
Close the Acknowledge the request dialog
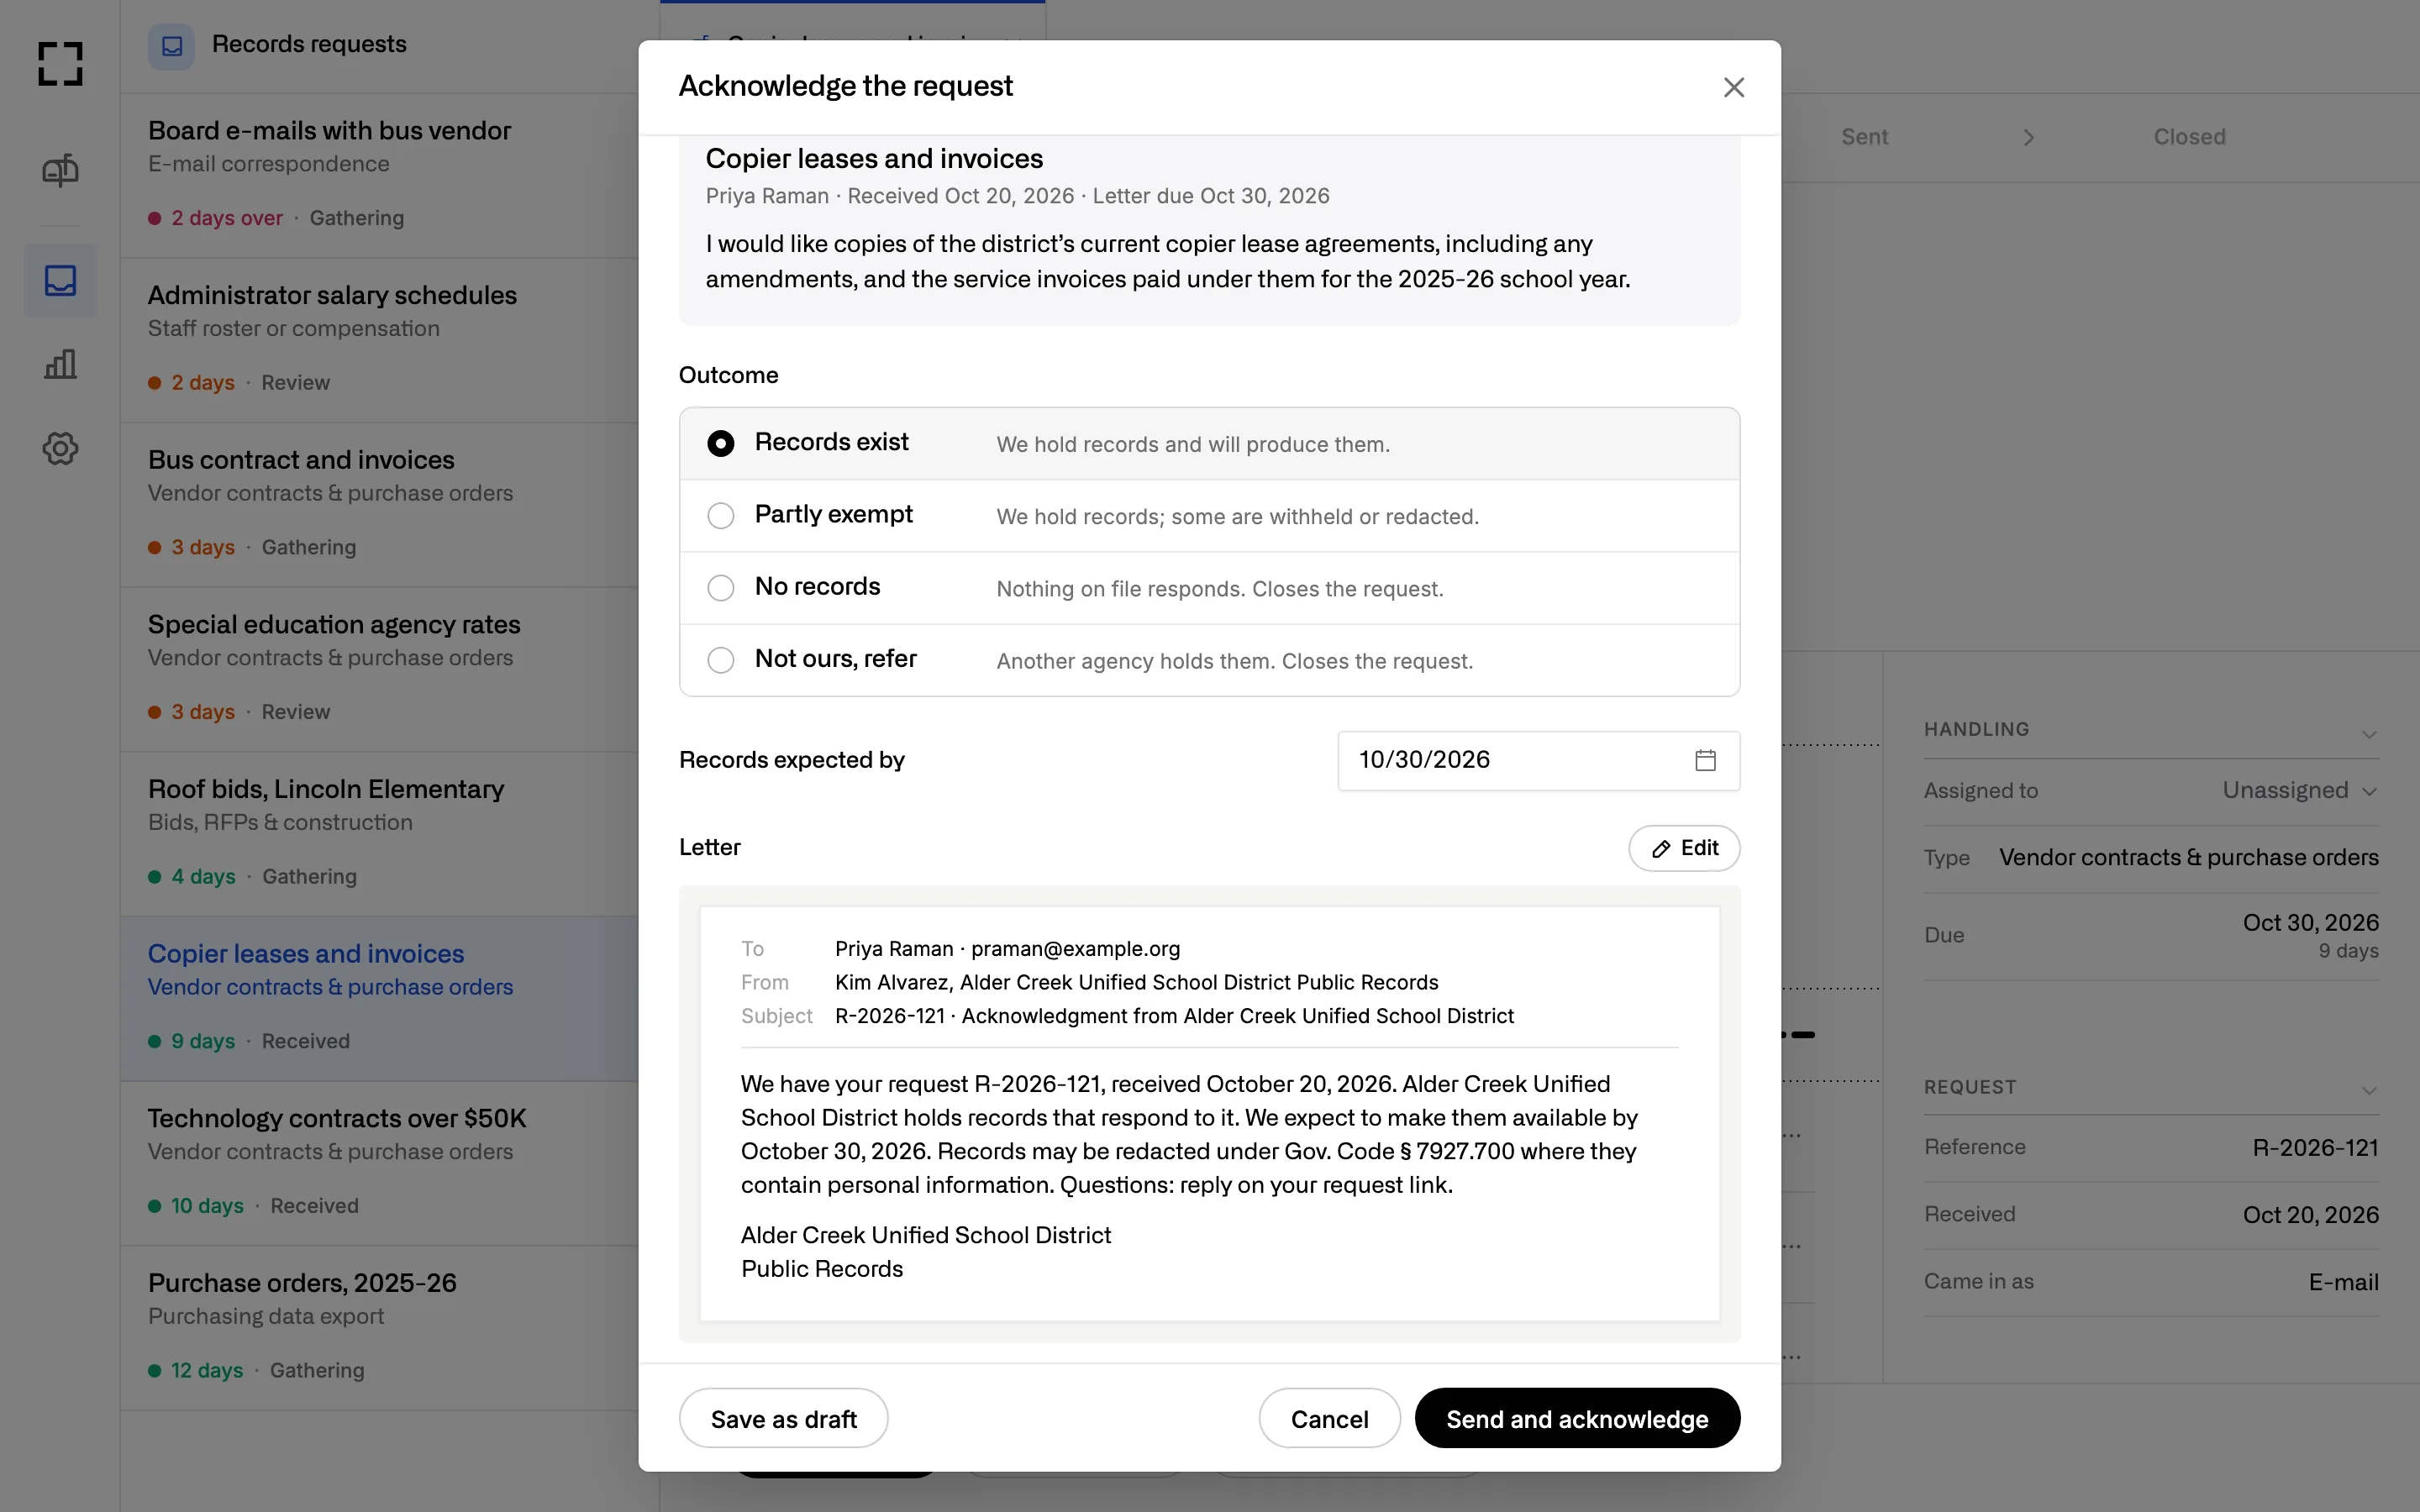1734,87
